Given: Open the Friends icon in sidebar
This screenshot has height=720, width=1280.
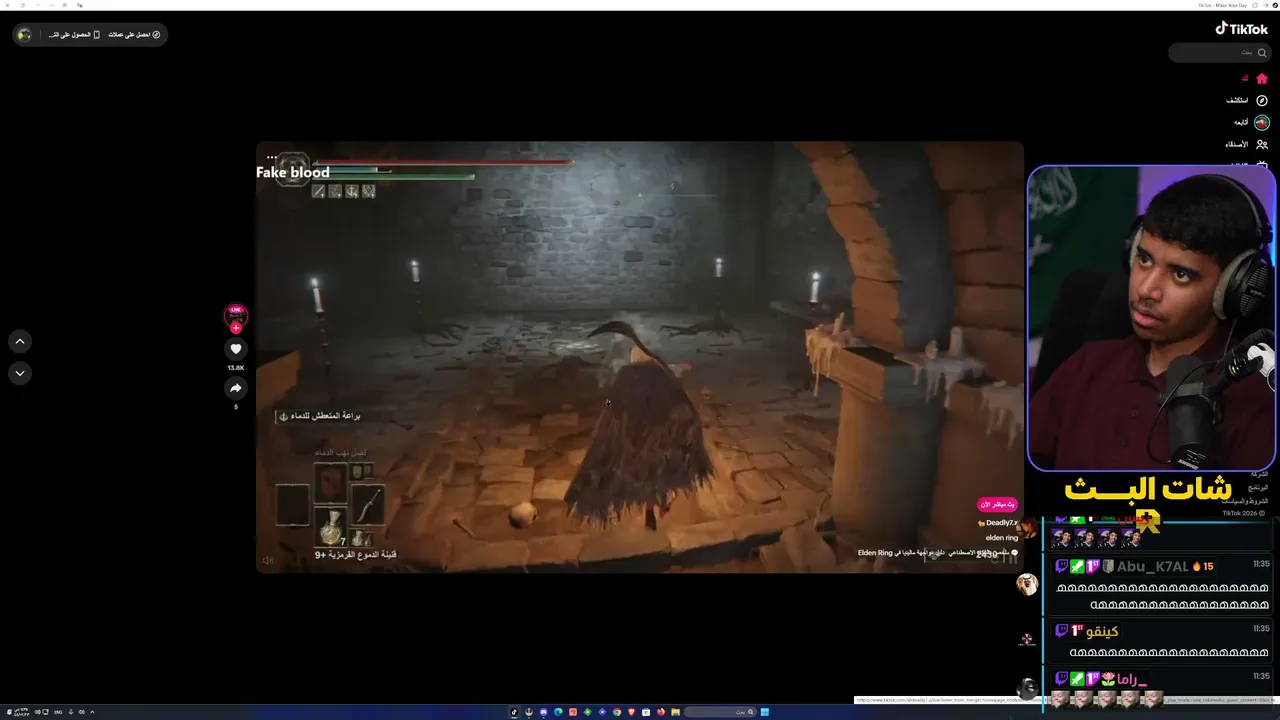Looking at the screenshot, I should [1262, 144].
